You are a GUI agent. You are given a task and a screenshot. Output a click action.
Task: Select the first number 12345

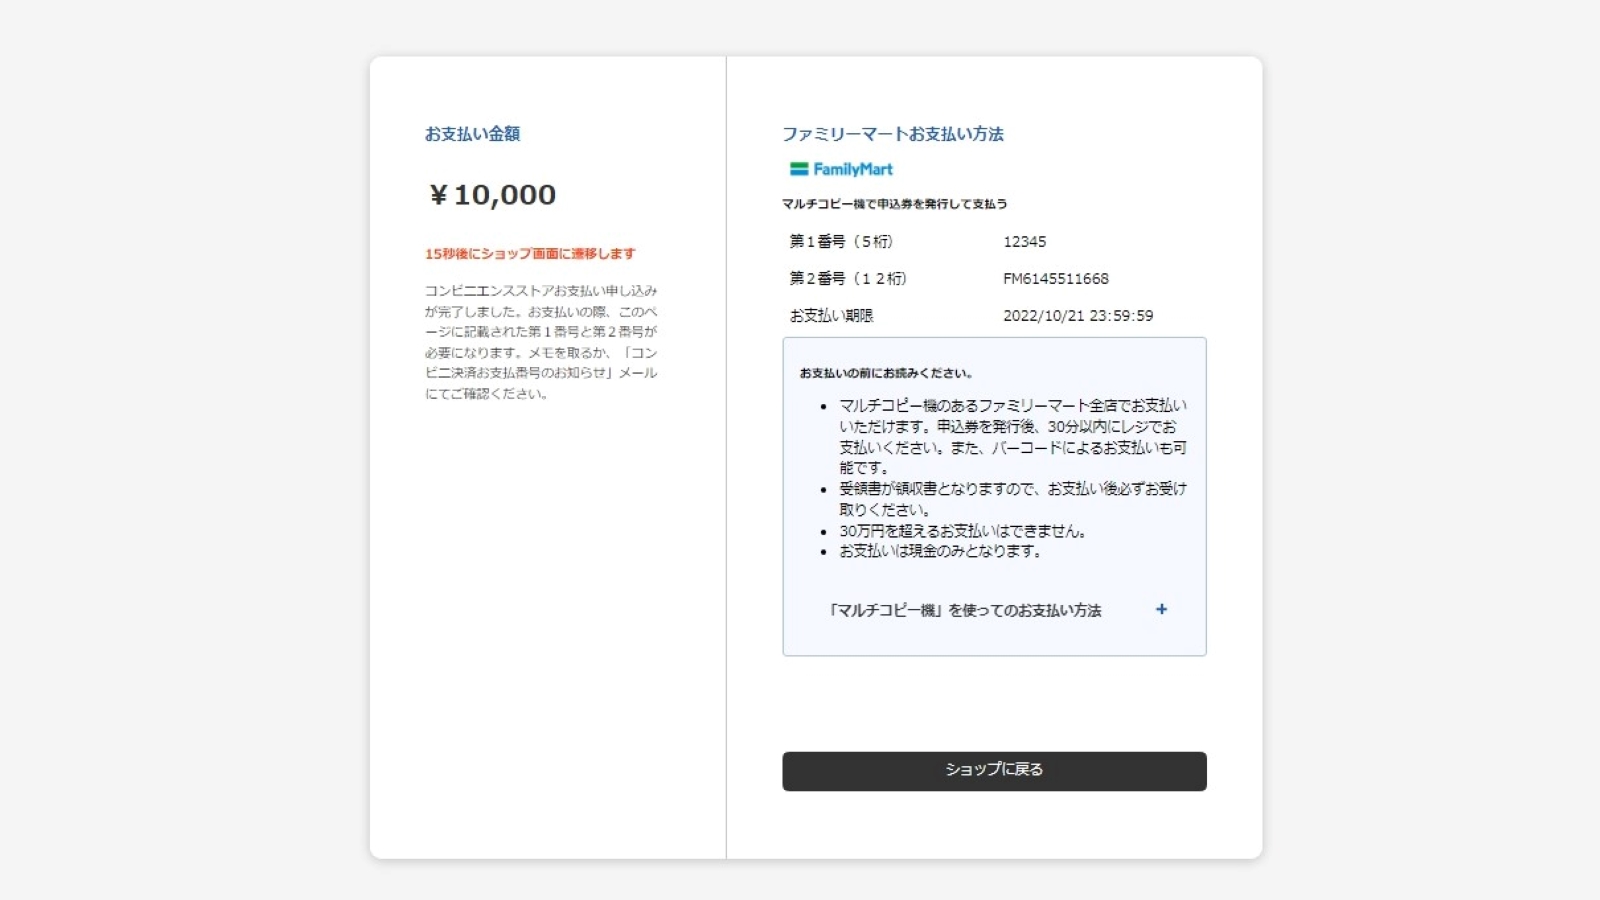(1025, 242)
